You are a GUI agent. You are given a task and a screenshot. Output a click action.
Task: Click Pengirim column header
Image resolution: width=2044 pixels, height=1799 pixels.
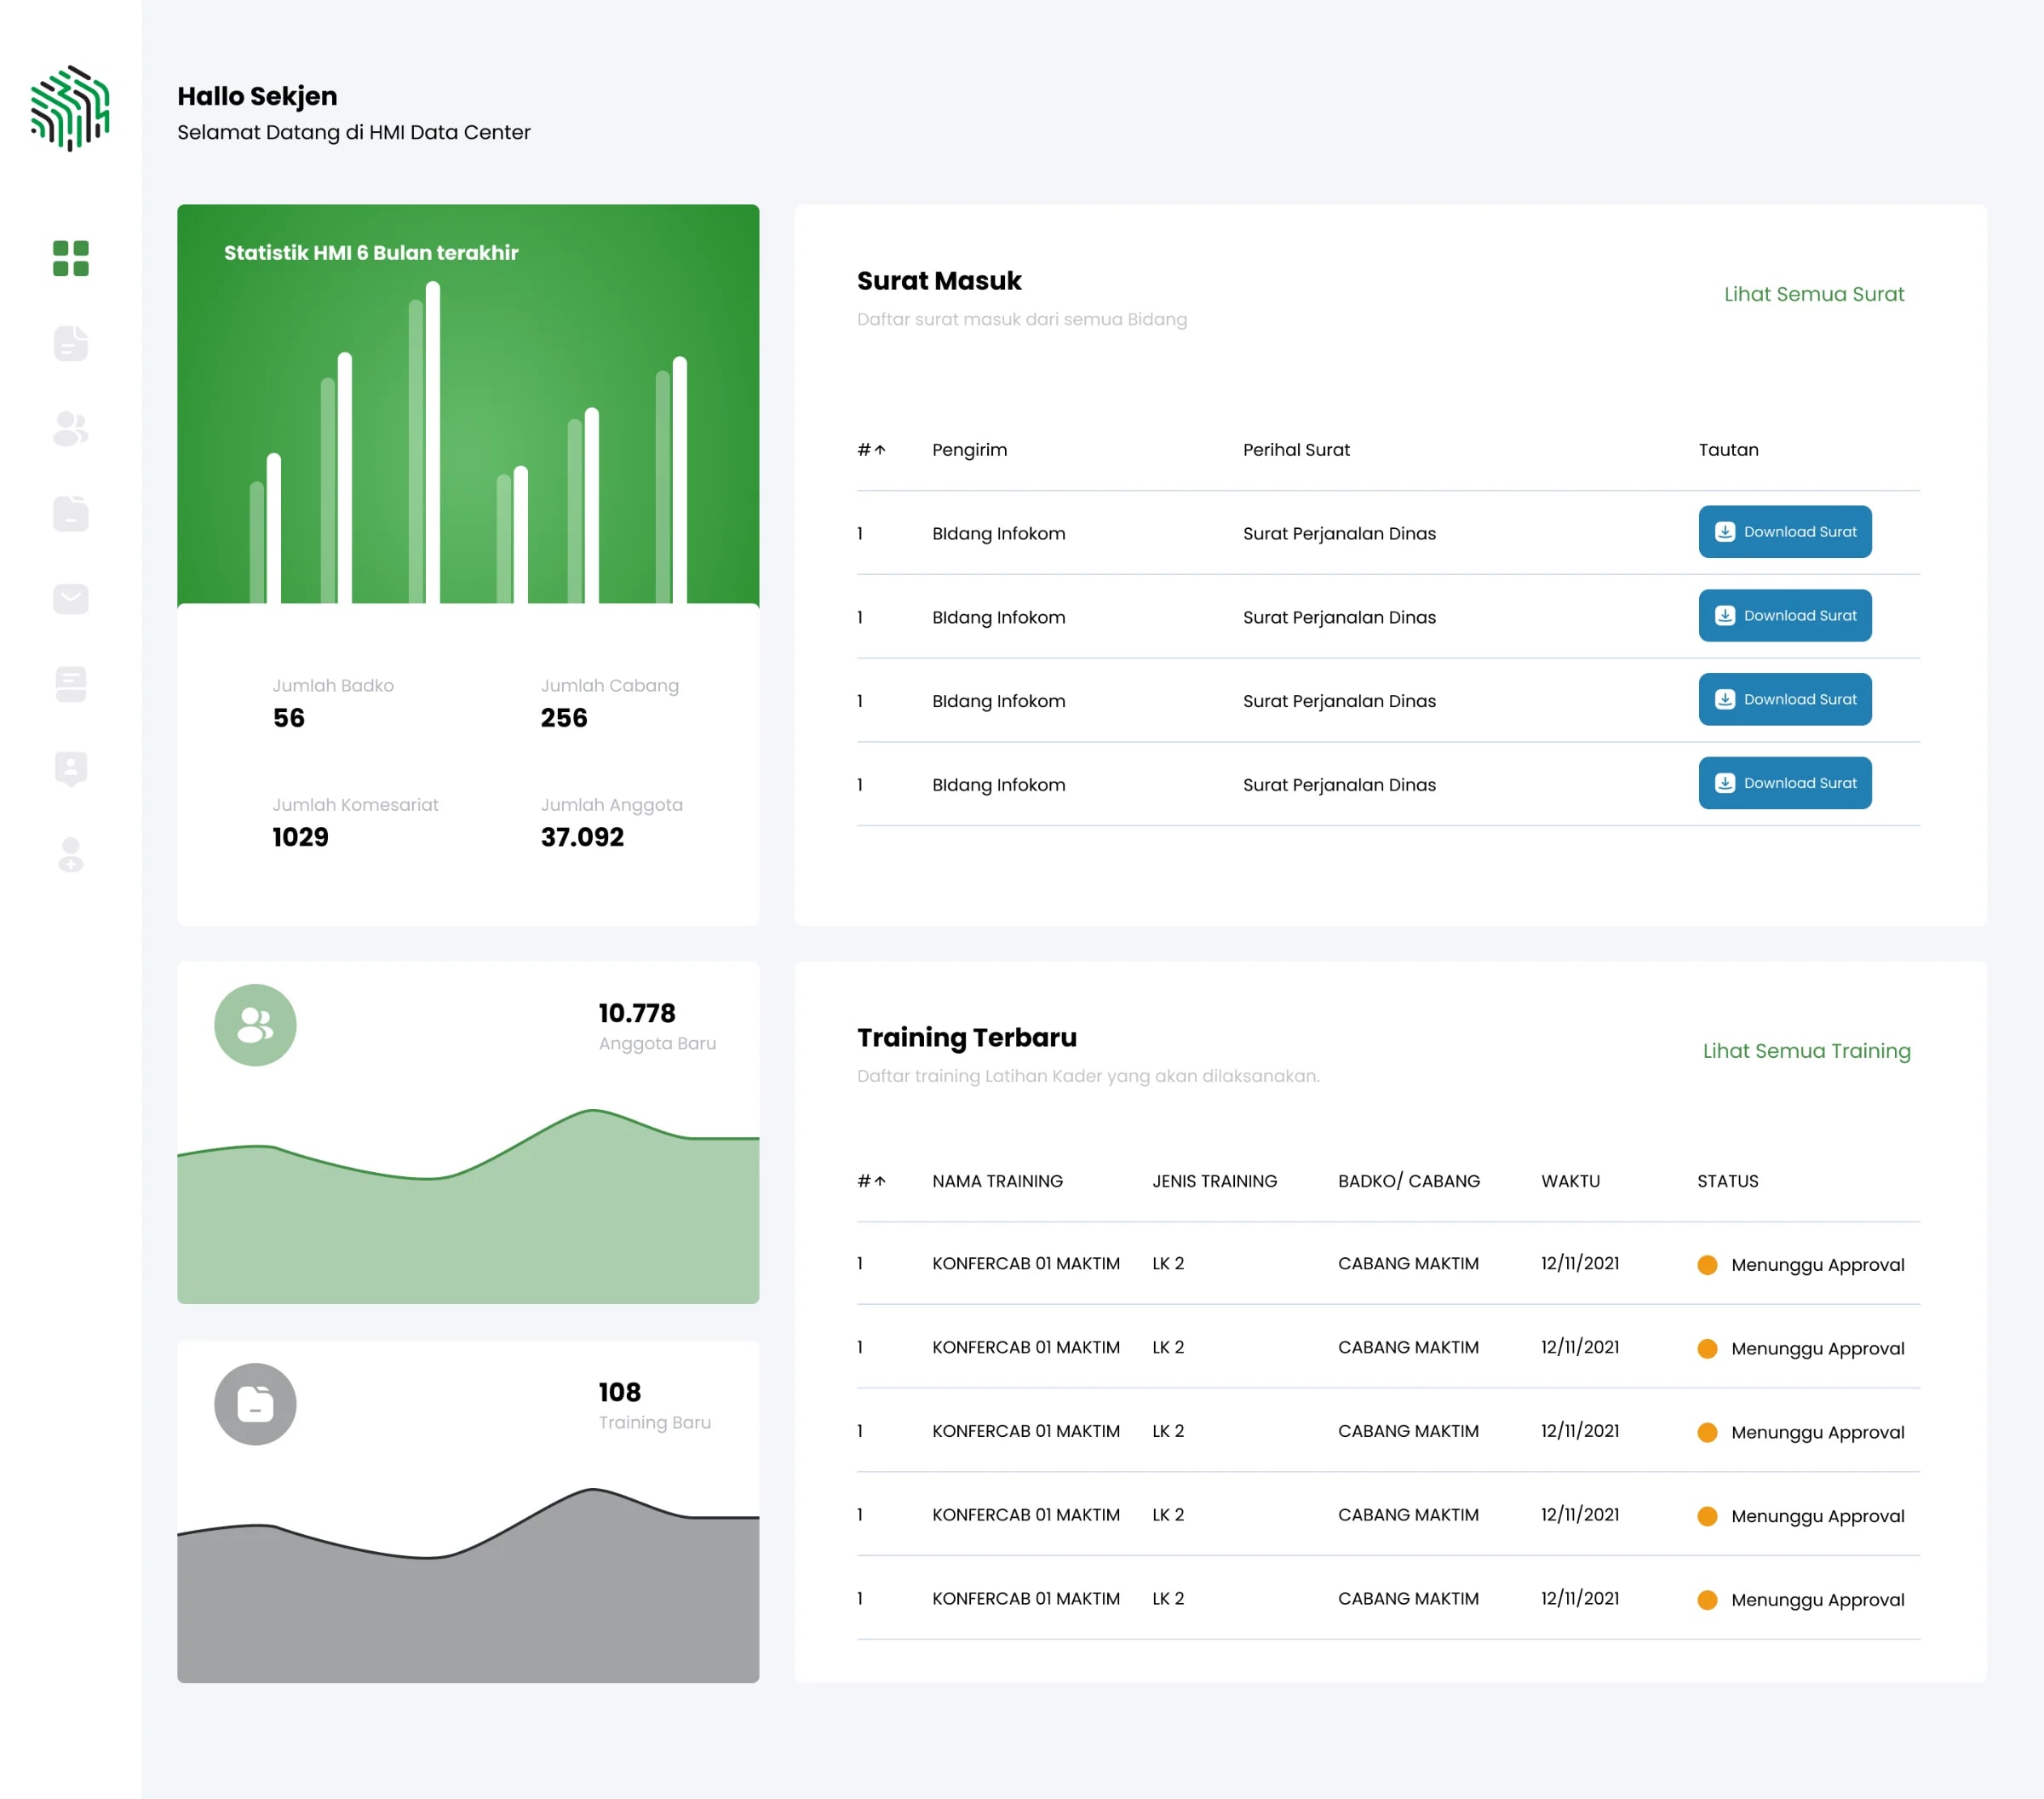[970, 450]
